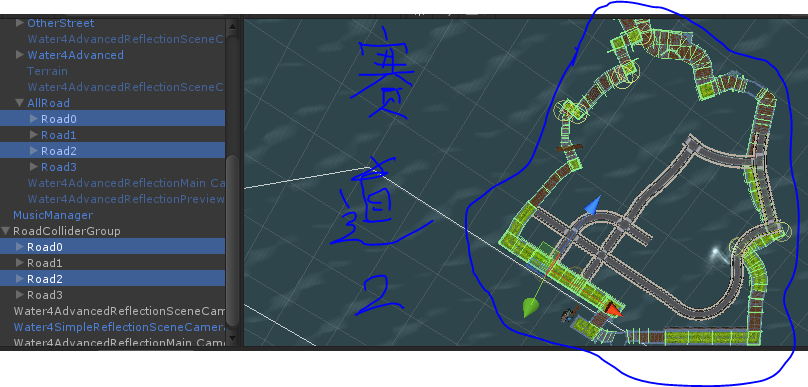Select Road0 label under AllRoad
The width and height of the screenshot is (808, 387).
(x=59, y=119)
